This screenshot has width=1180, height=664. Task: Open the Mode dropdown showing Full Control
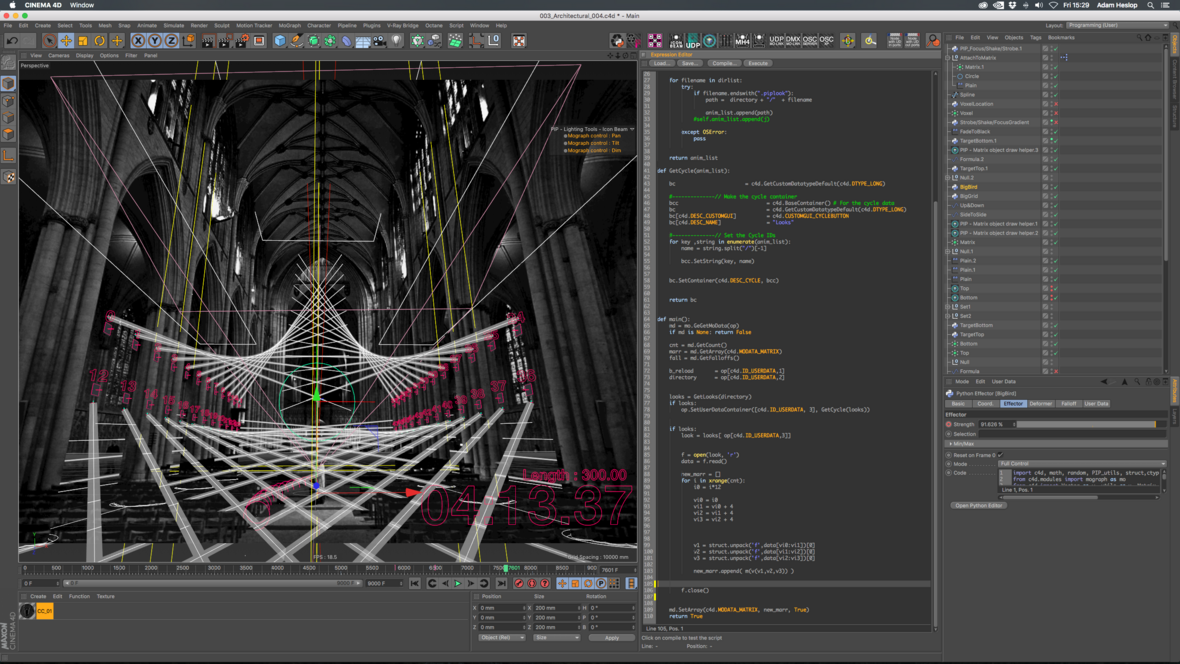coord(1082,464)
